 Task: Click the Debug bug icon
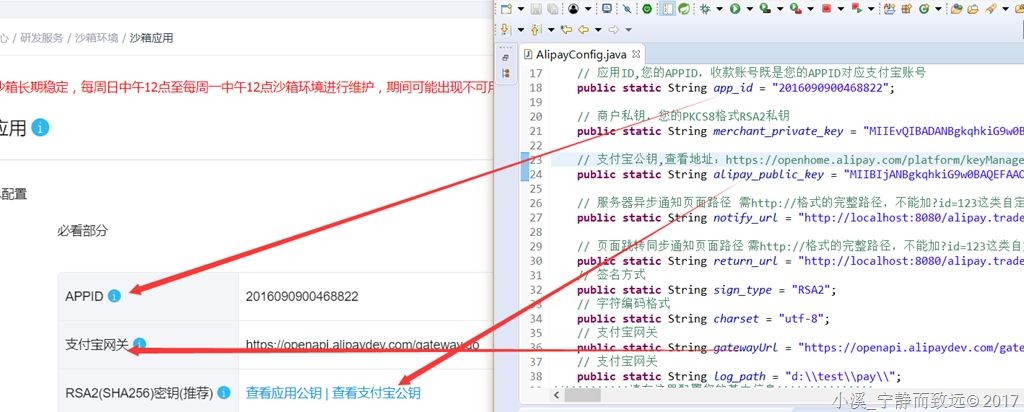pos(705,8)
